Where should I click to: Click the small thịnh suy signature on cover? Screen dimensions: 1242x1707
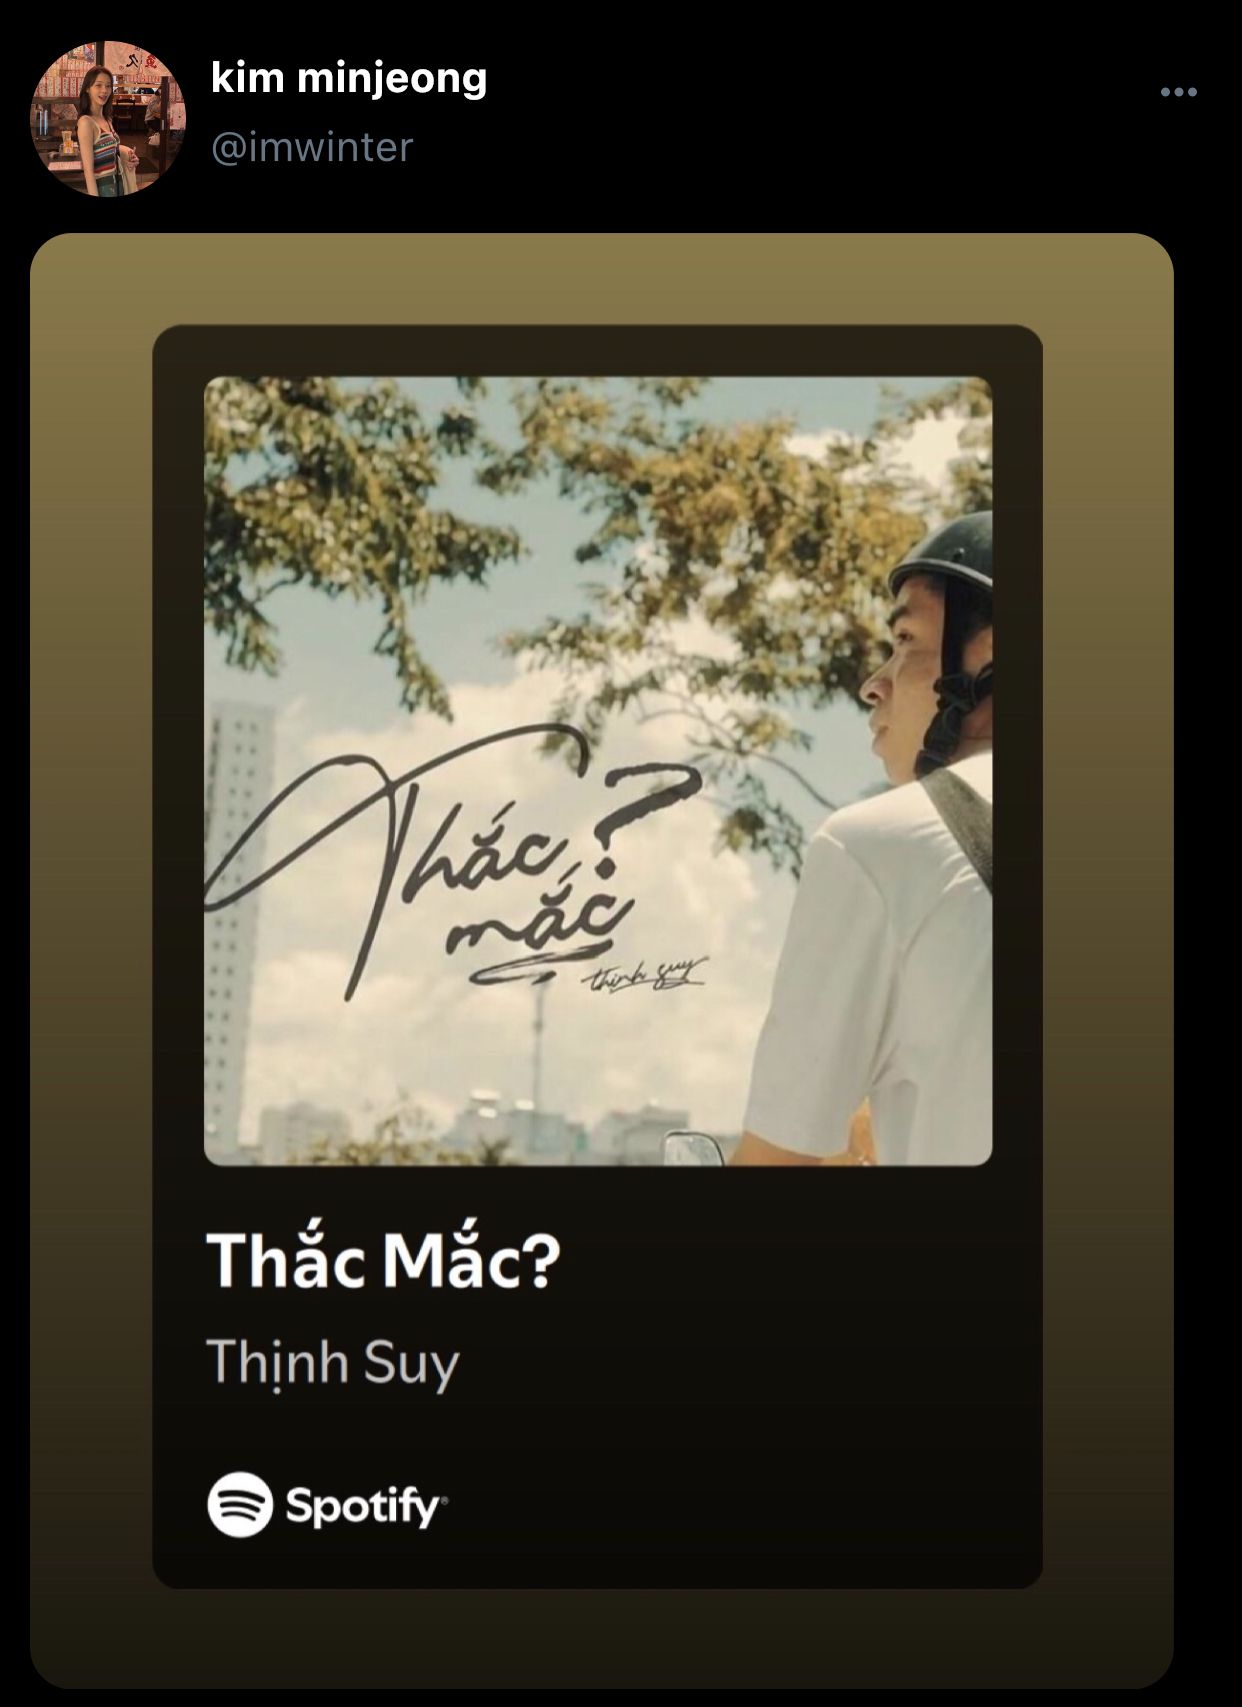click(x=645, y=974)
